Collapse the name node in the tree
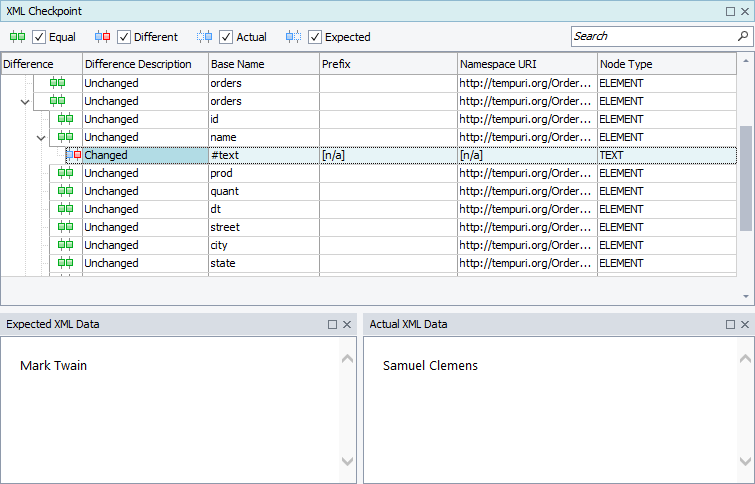The image size is (755, 484). [41, 137]
